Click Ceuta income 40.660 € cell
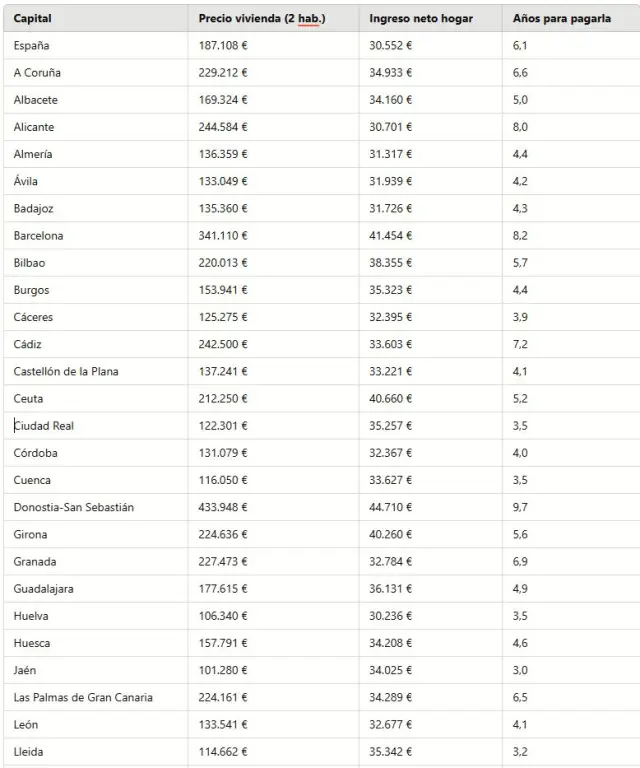 click(390, 399)
